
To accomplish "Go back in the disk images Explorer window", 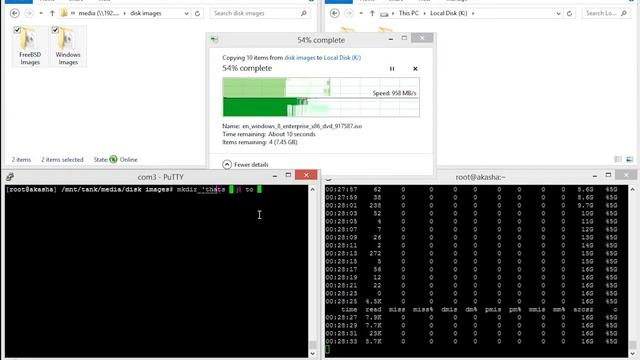I will (x=15, y=13).
